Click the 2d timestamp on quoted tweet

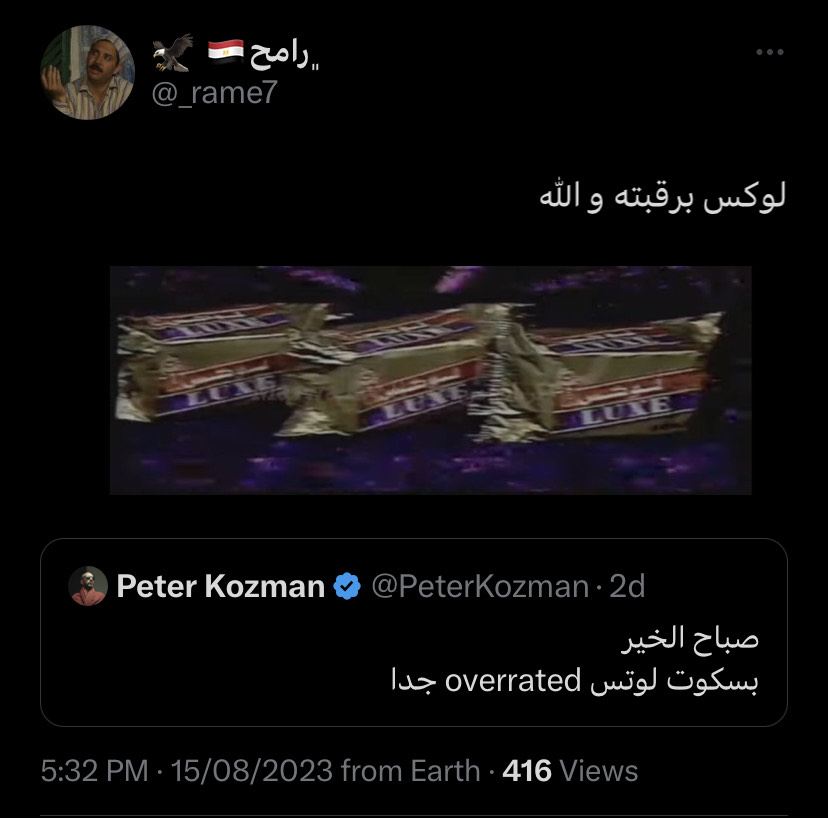click(627, 586)
